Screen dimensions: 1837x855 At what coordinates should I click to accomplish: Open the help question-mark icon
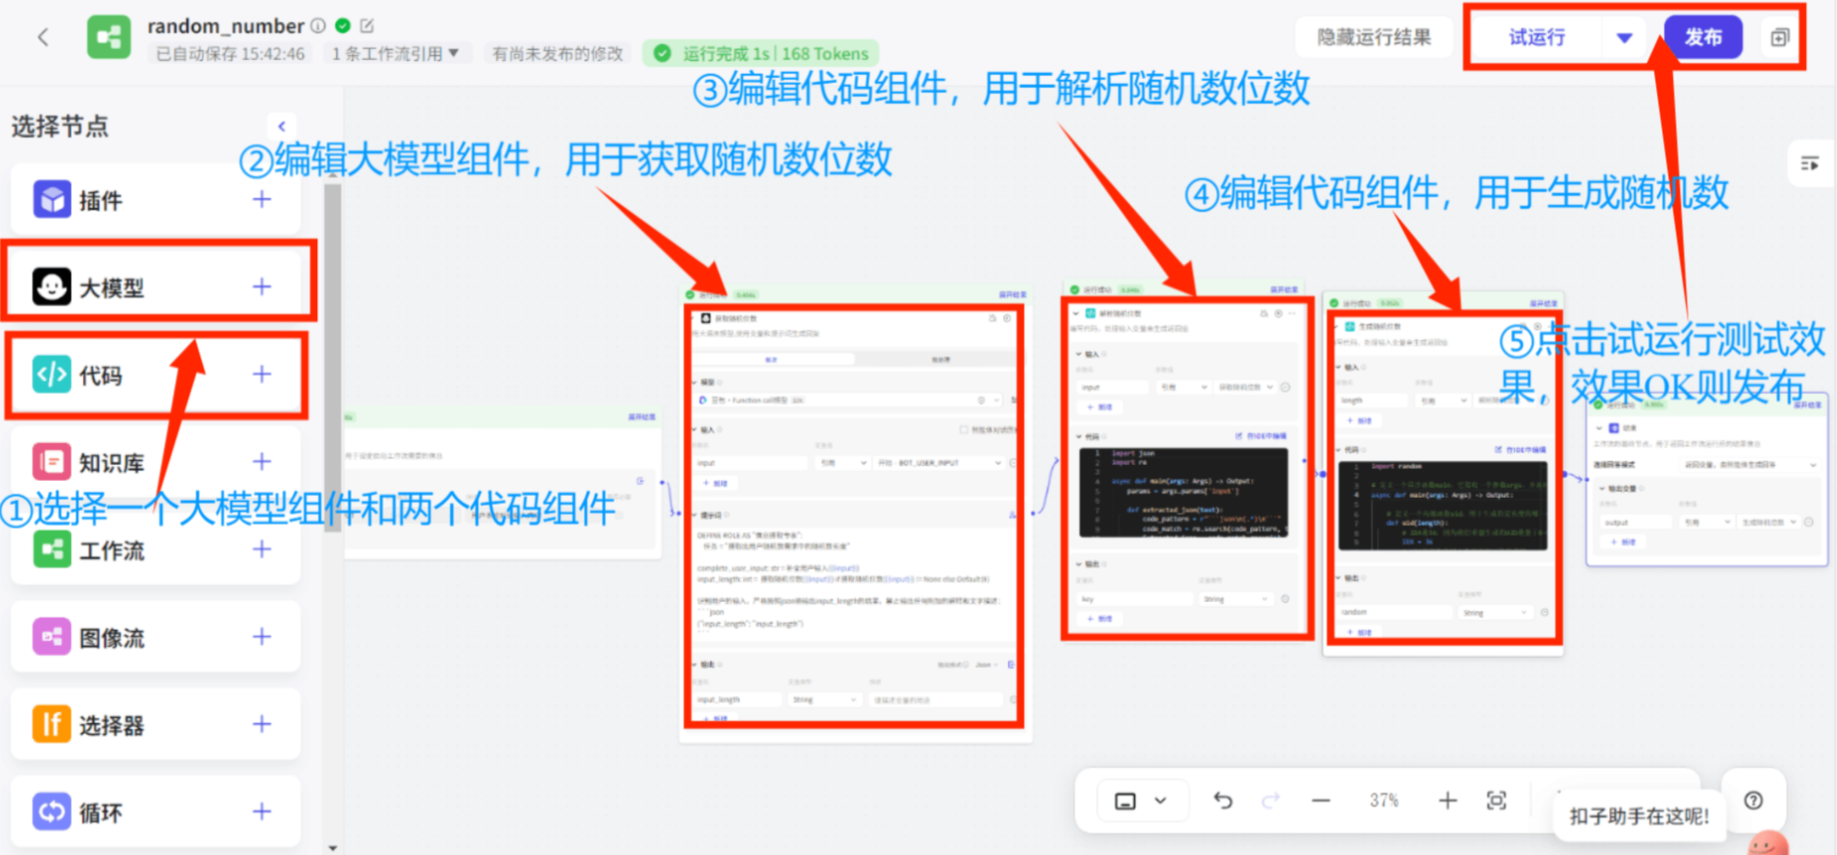coord(1753,800)
